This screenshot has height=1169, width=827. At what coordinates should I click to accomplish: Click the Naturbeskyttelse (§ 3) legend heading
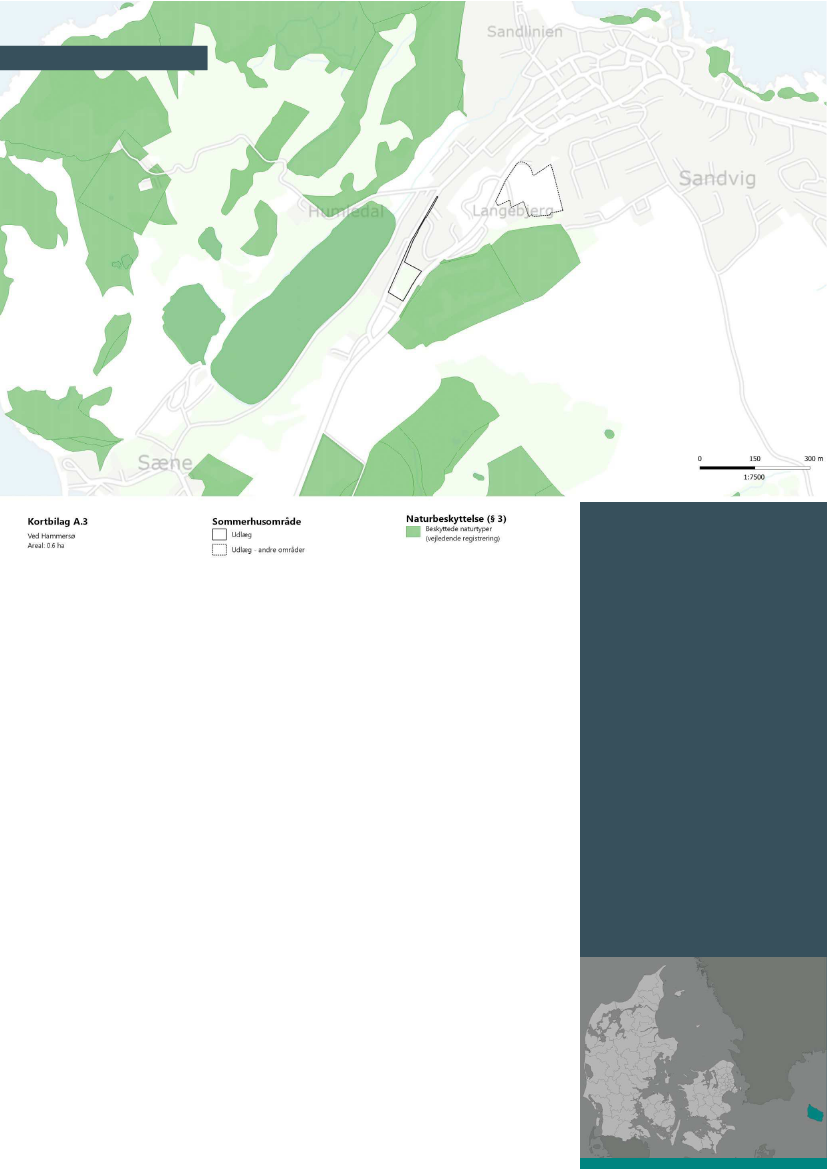pos(450,519)
